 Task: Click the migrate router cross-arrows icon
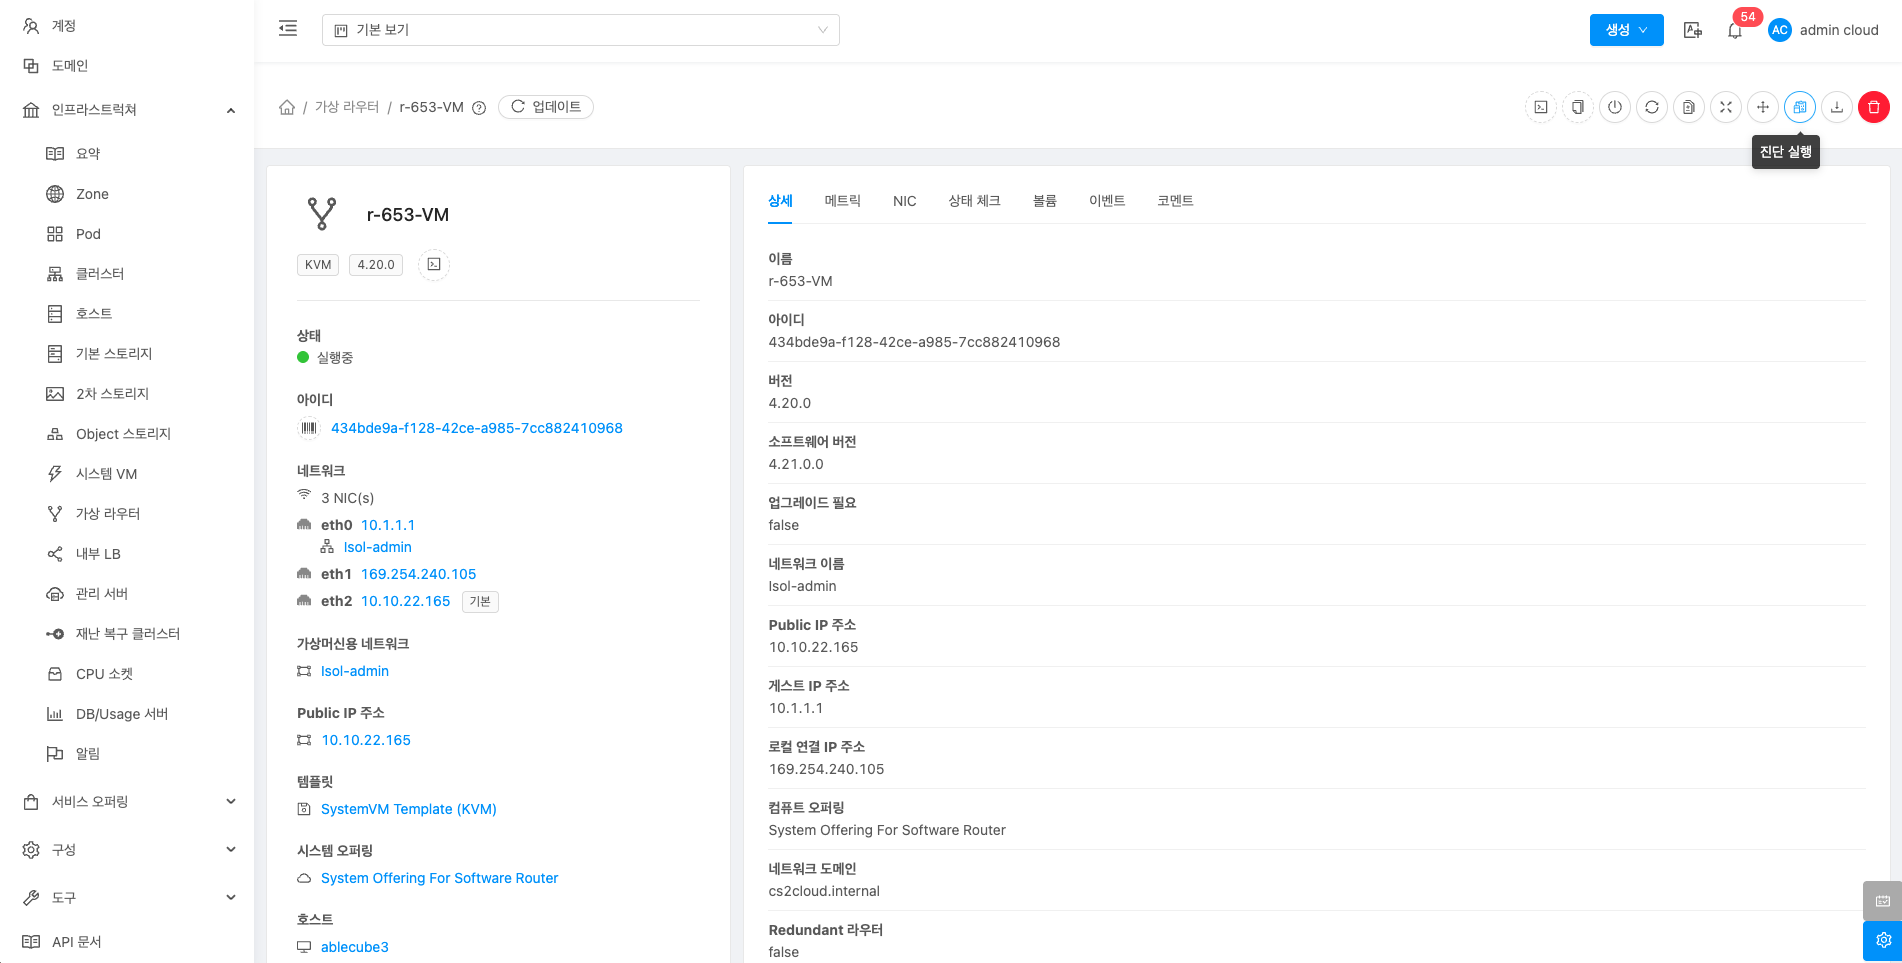[1762, 107]
